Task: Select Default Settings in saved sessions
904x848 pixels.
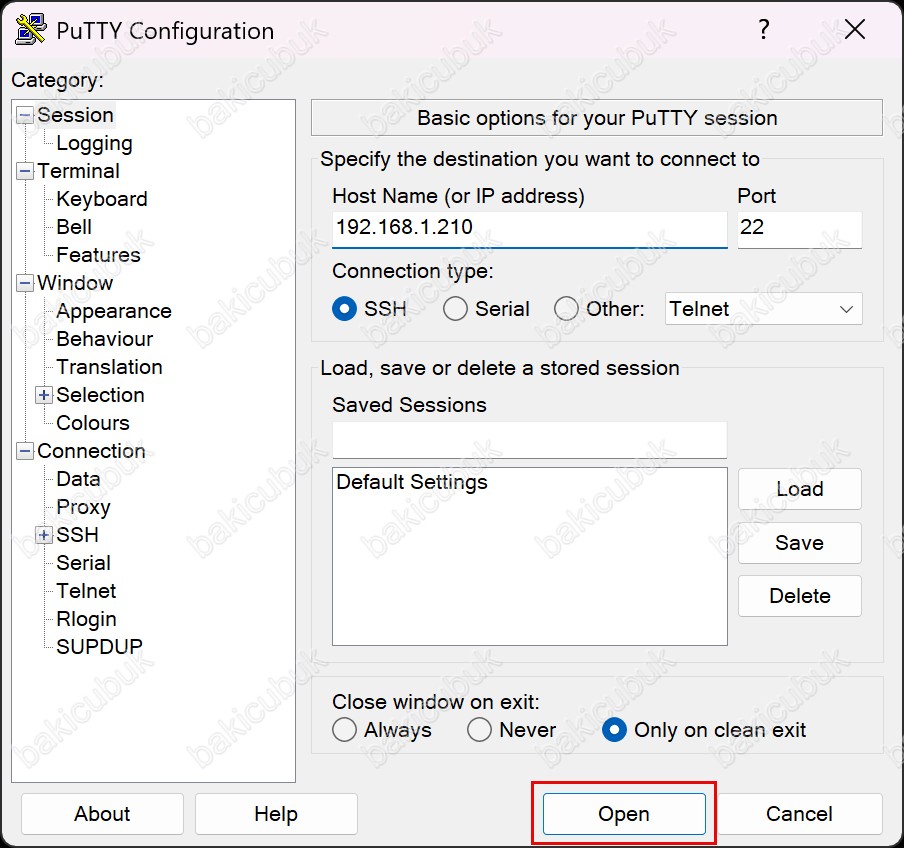Action: (x=412, y=482)
